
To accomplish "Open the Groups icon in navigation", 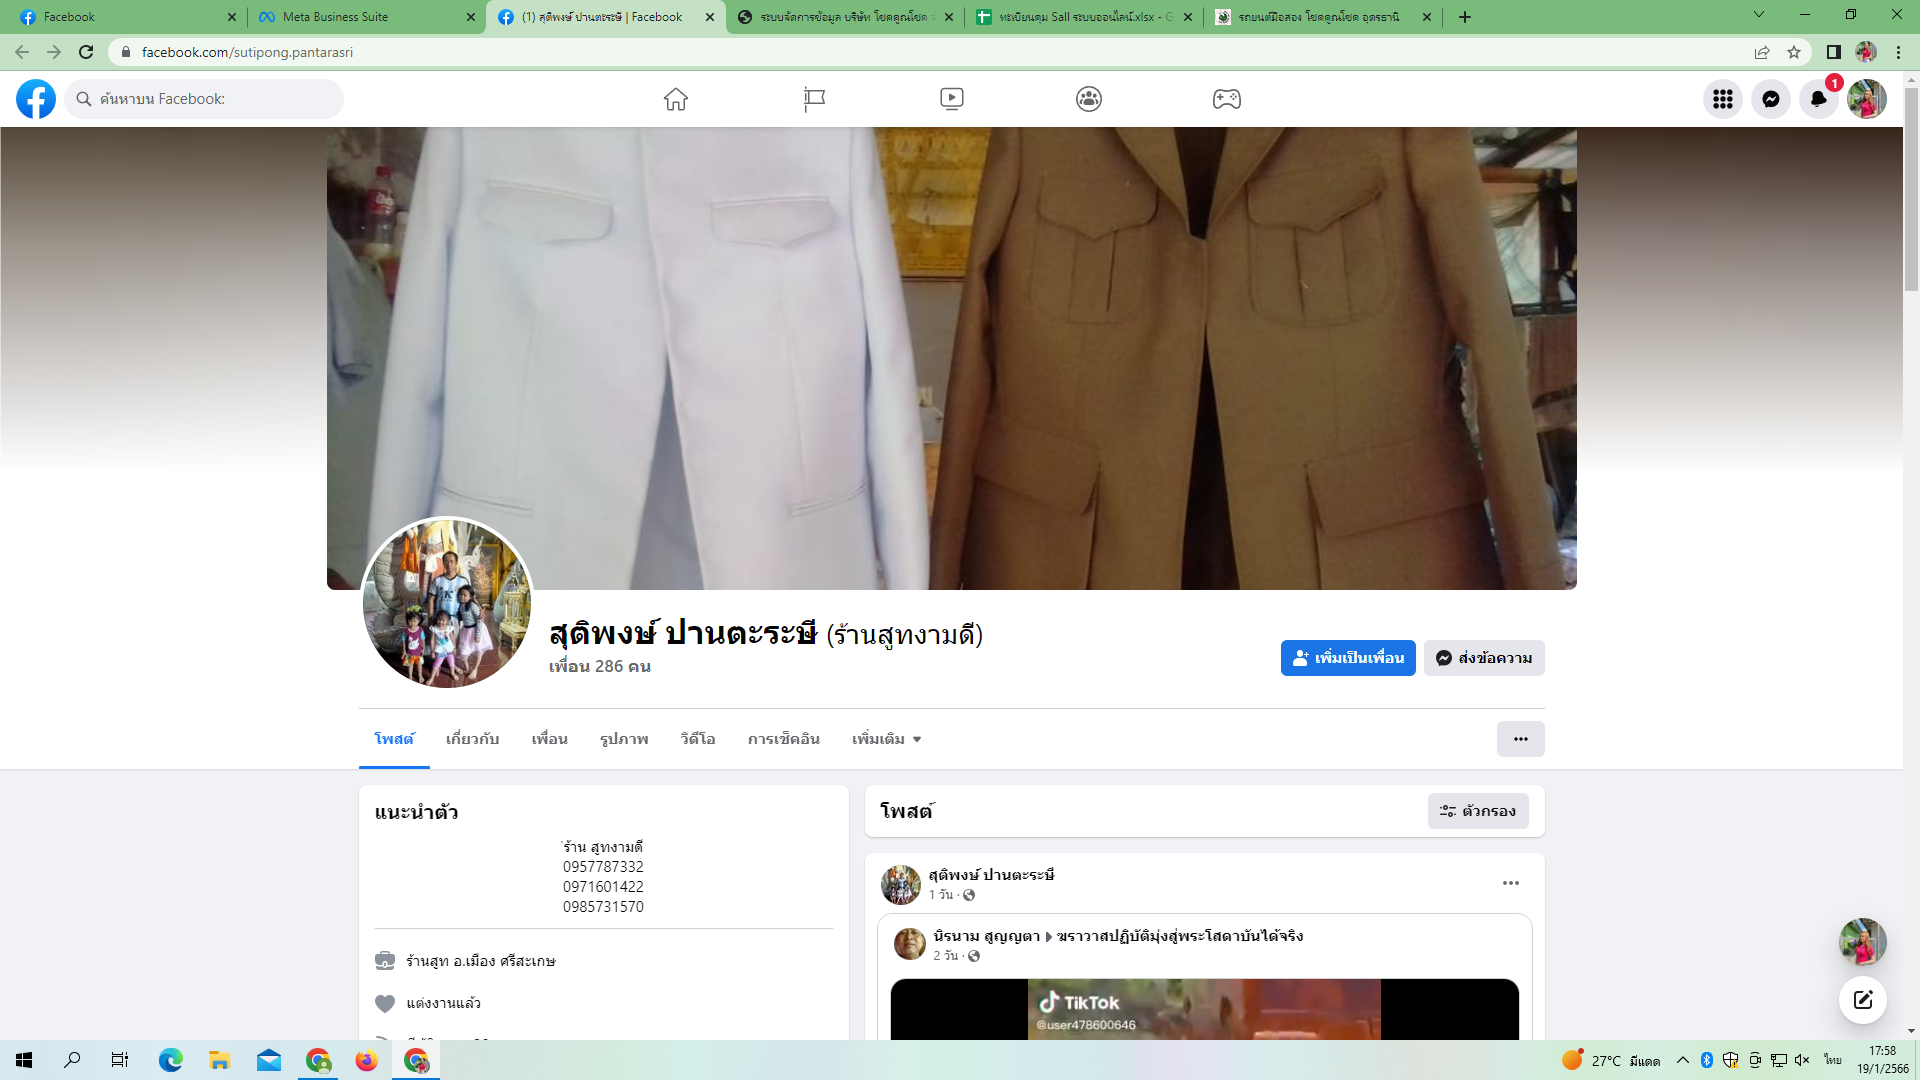I will coord(1089,99).
